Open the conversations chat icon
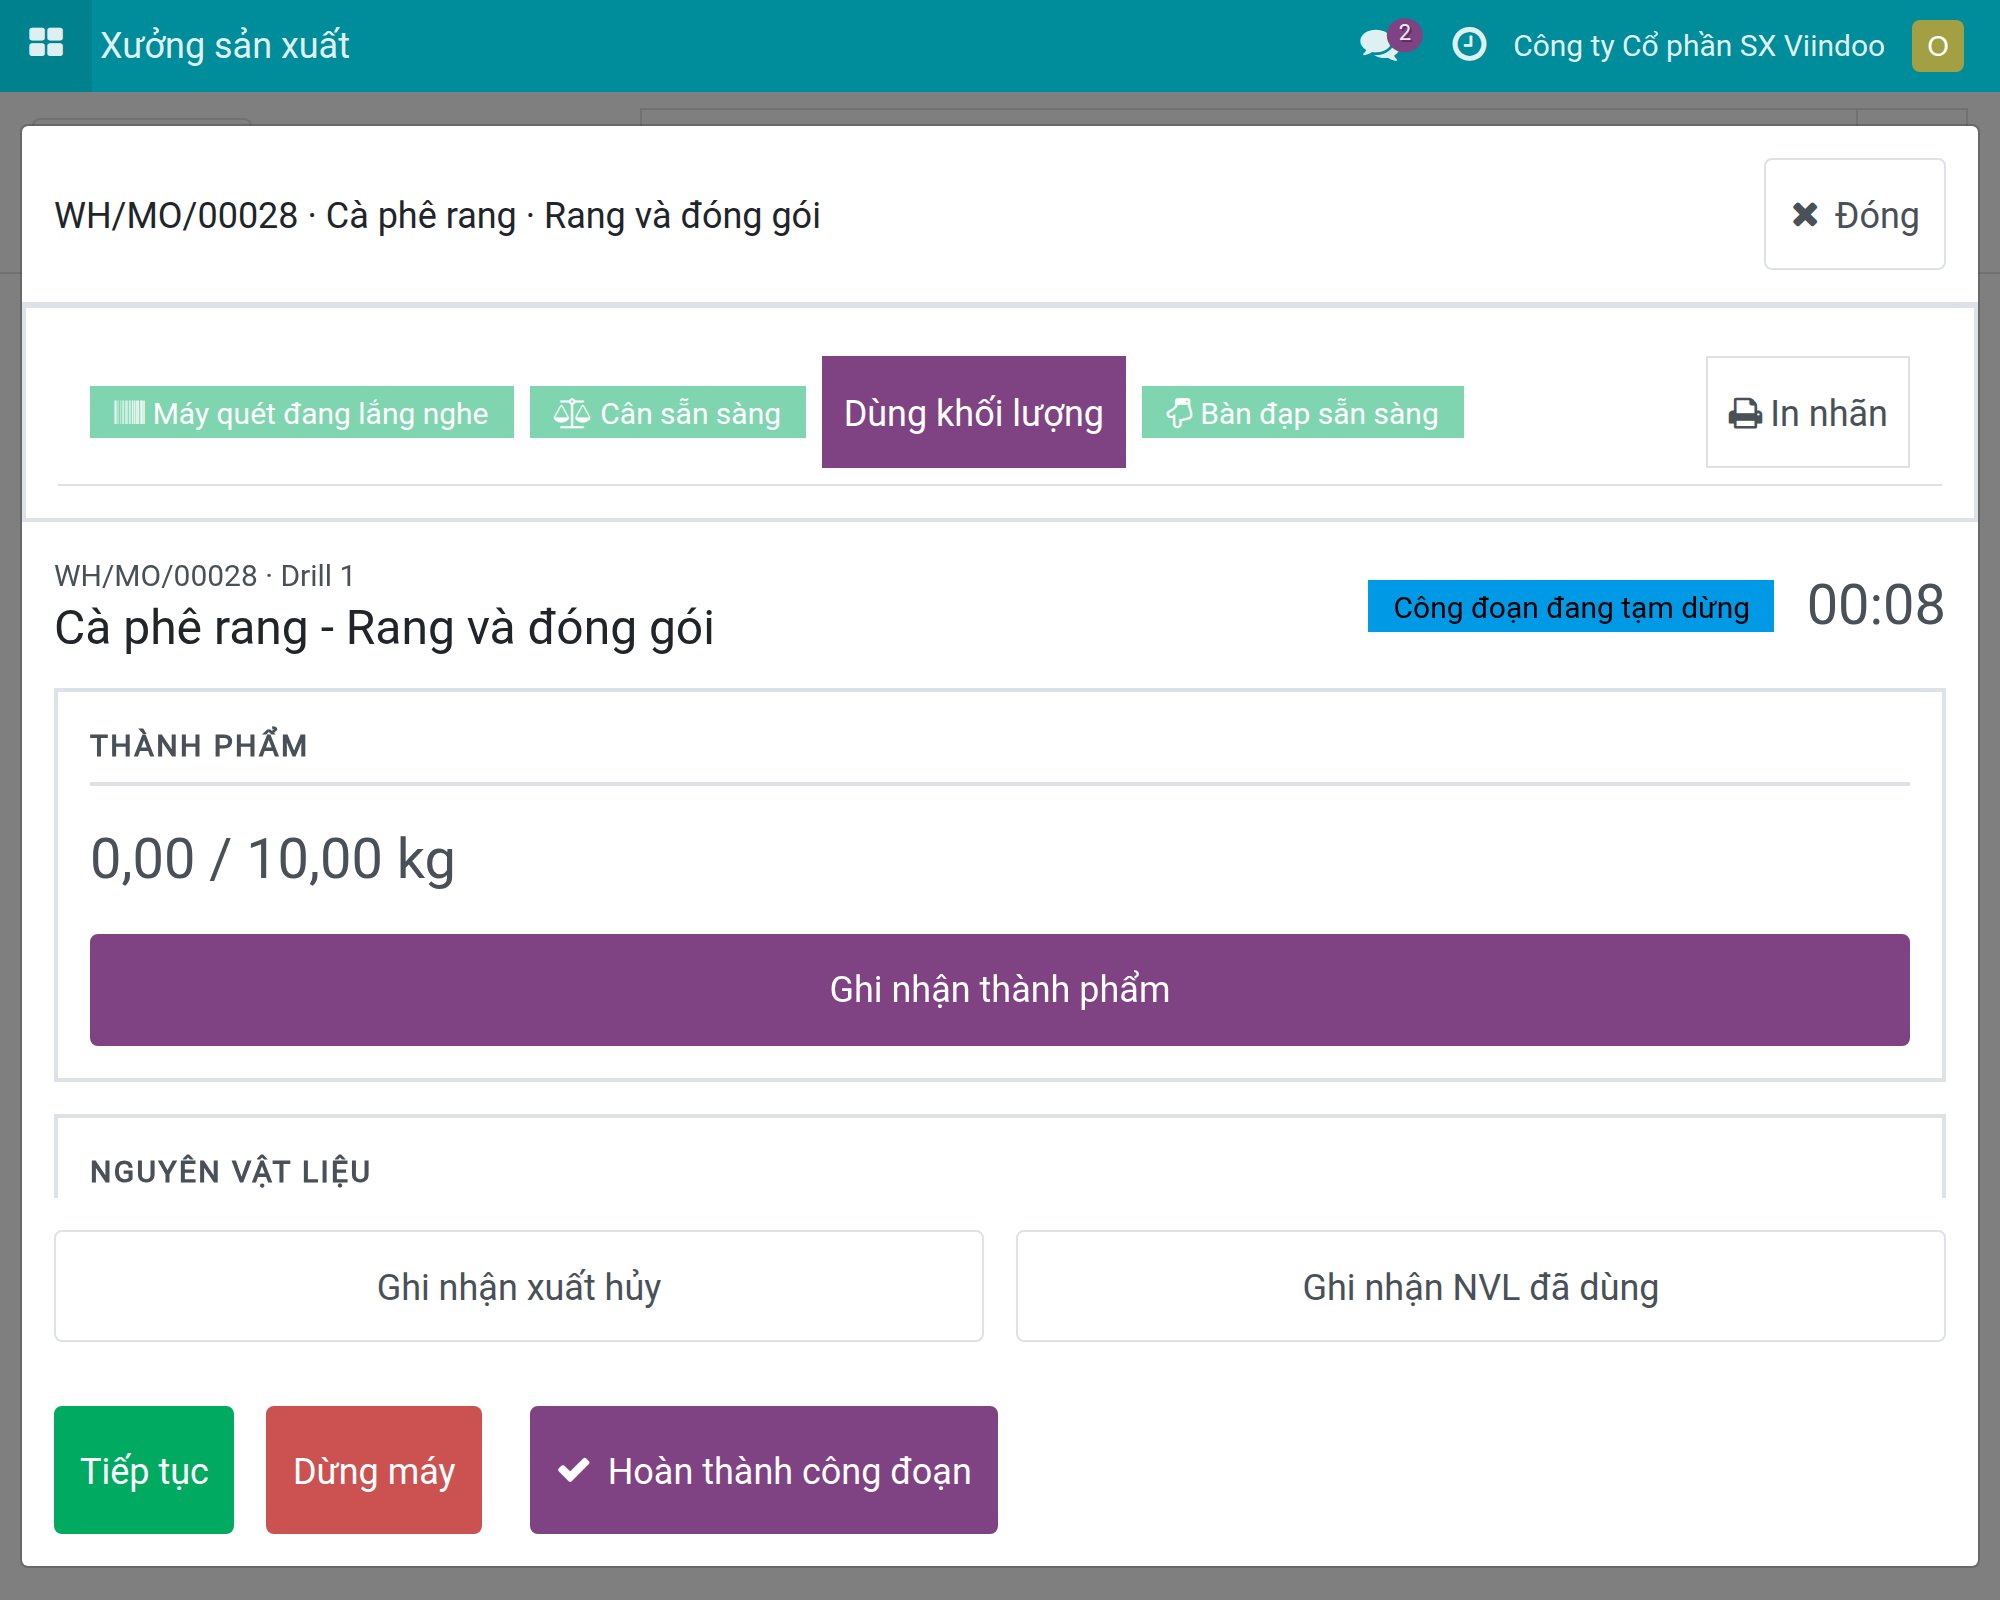Screen dimensions: 2000x1600 coord(1380,45)
